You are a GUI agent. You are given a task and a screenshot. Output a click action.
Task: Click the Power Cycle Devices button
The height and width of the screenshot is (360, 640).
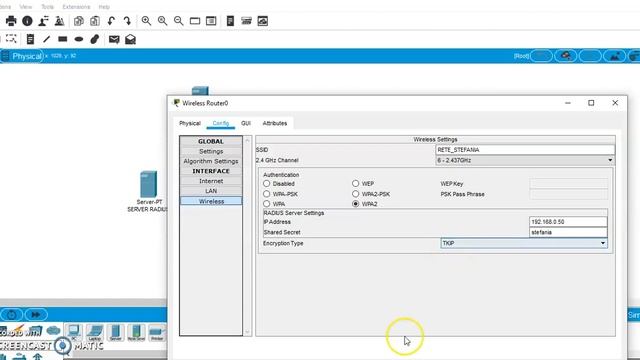pos(11,315)
